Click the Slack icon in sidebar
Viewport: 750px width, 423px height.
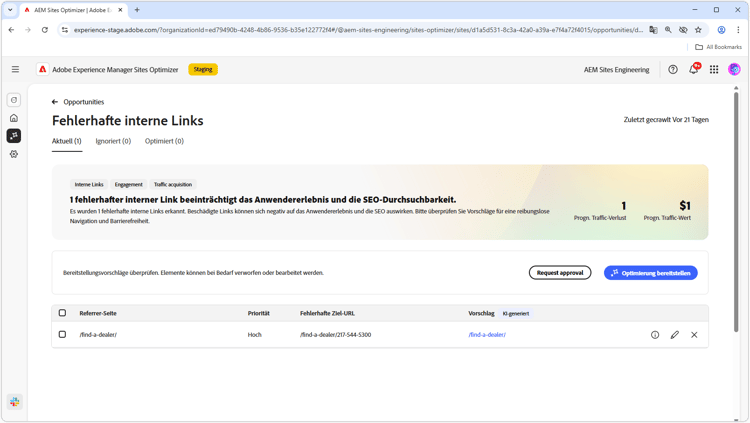coord(15,401)
